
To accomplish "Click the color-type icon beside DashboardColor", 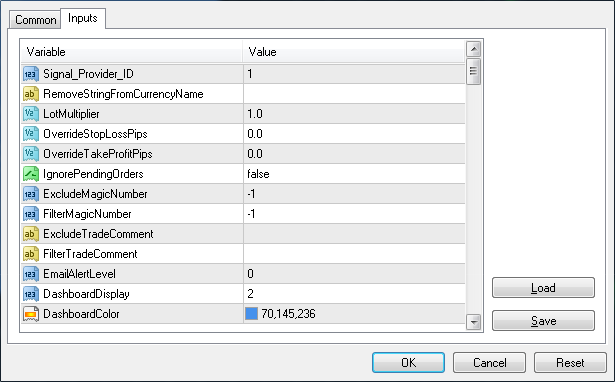I will pyautogui.click(x=31, y=314).
